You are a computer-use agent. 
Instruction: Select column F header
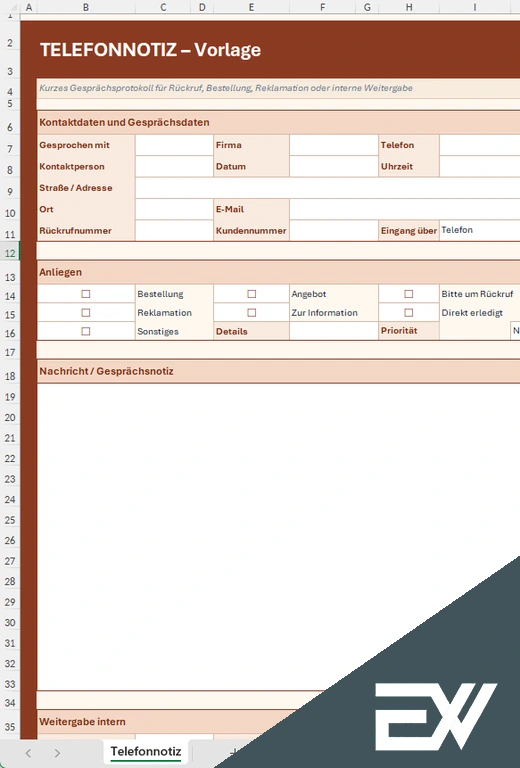coord(322,7)
